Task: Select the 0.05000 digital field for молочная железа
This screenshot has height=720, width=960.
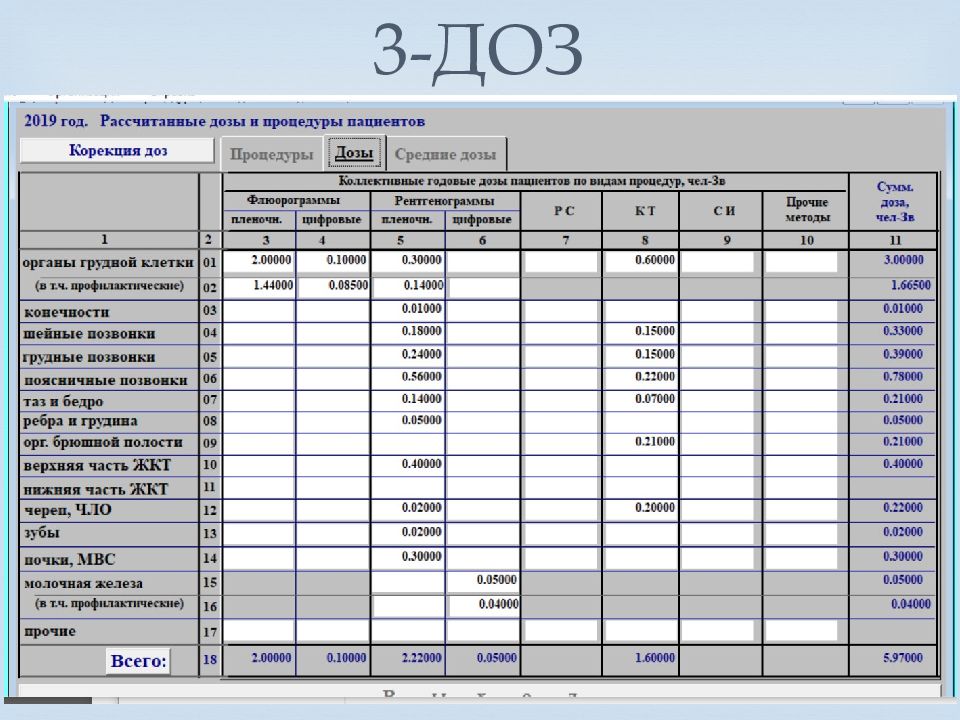Action: click(x=483, y=581)
